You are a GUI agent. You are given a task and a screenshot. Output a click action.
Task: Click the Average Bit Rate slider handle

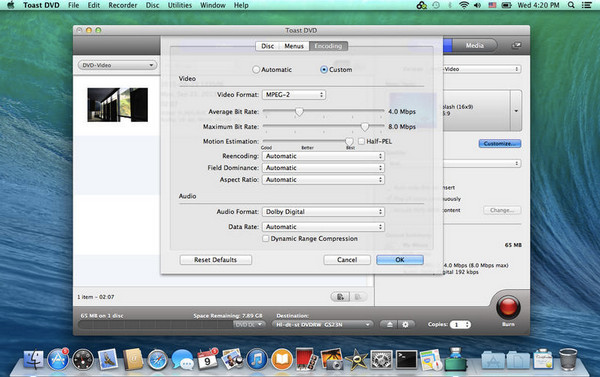(x=299, y=111)
